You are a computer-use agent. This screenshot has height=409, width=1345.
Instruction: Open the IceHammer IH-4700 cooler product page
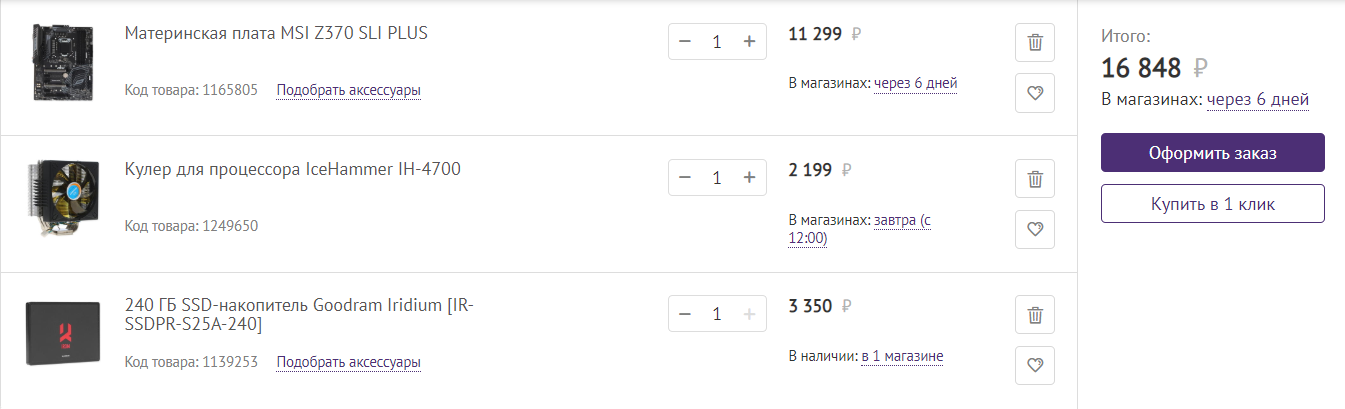tap(293, 169)
